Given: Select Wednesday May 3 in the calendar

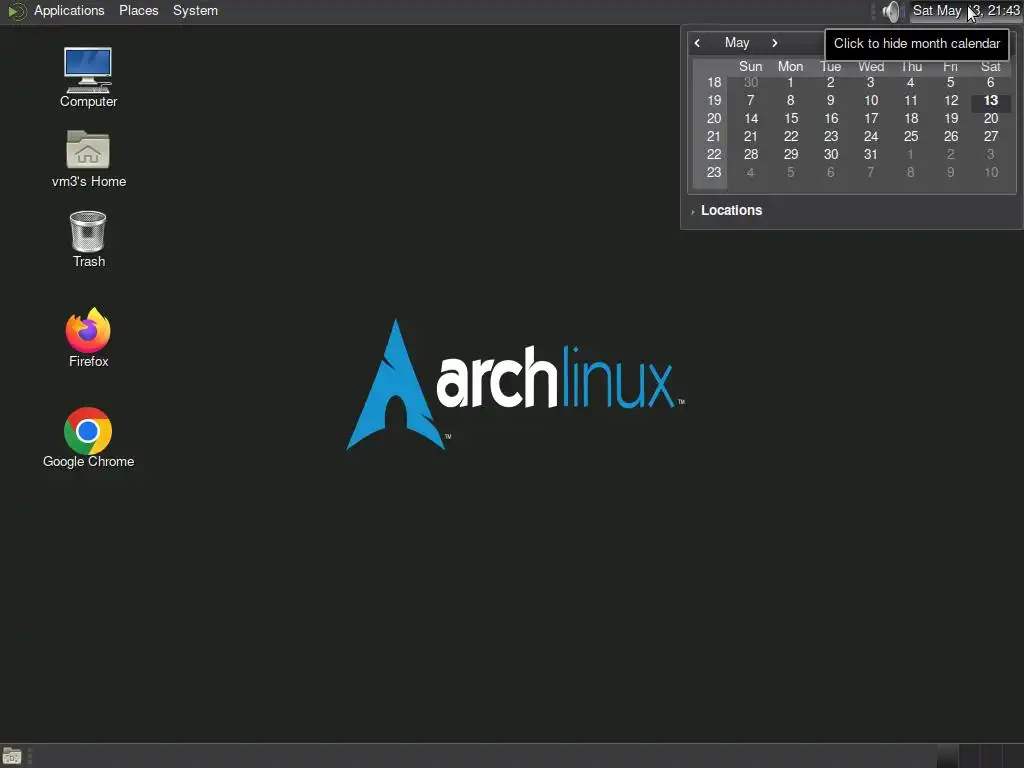Looking at the screenshot, I should [871, 82].
